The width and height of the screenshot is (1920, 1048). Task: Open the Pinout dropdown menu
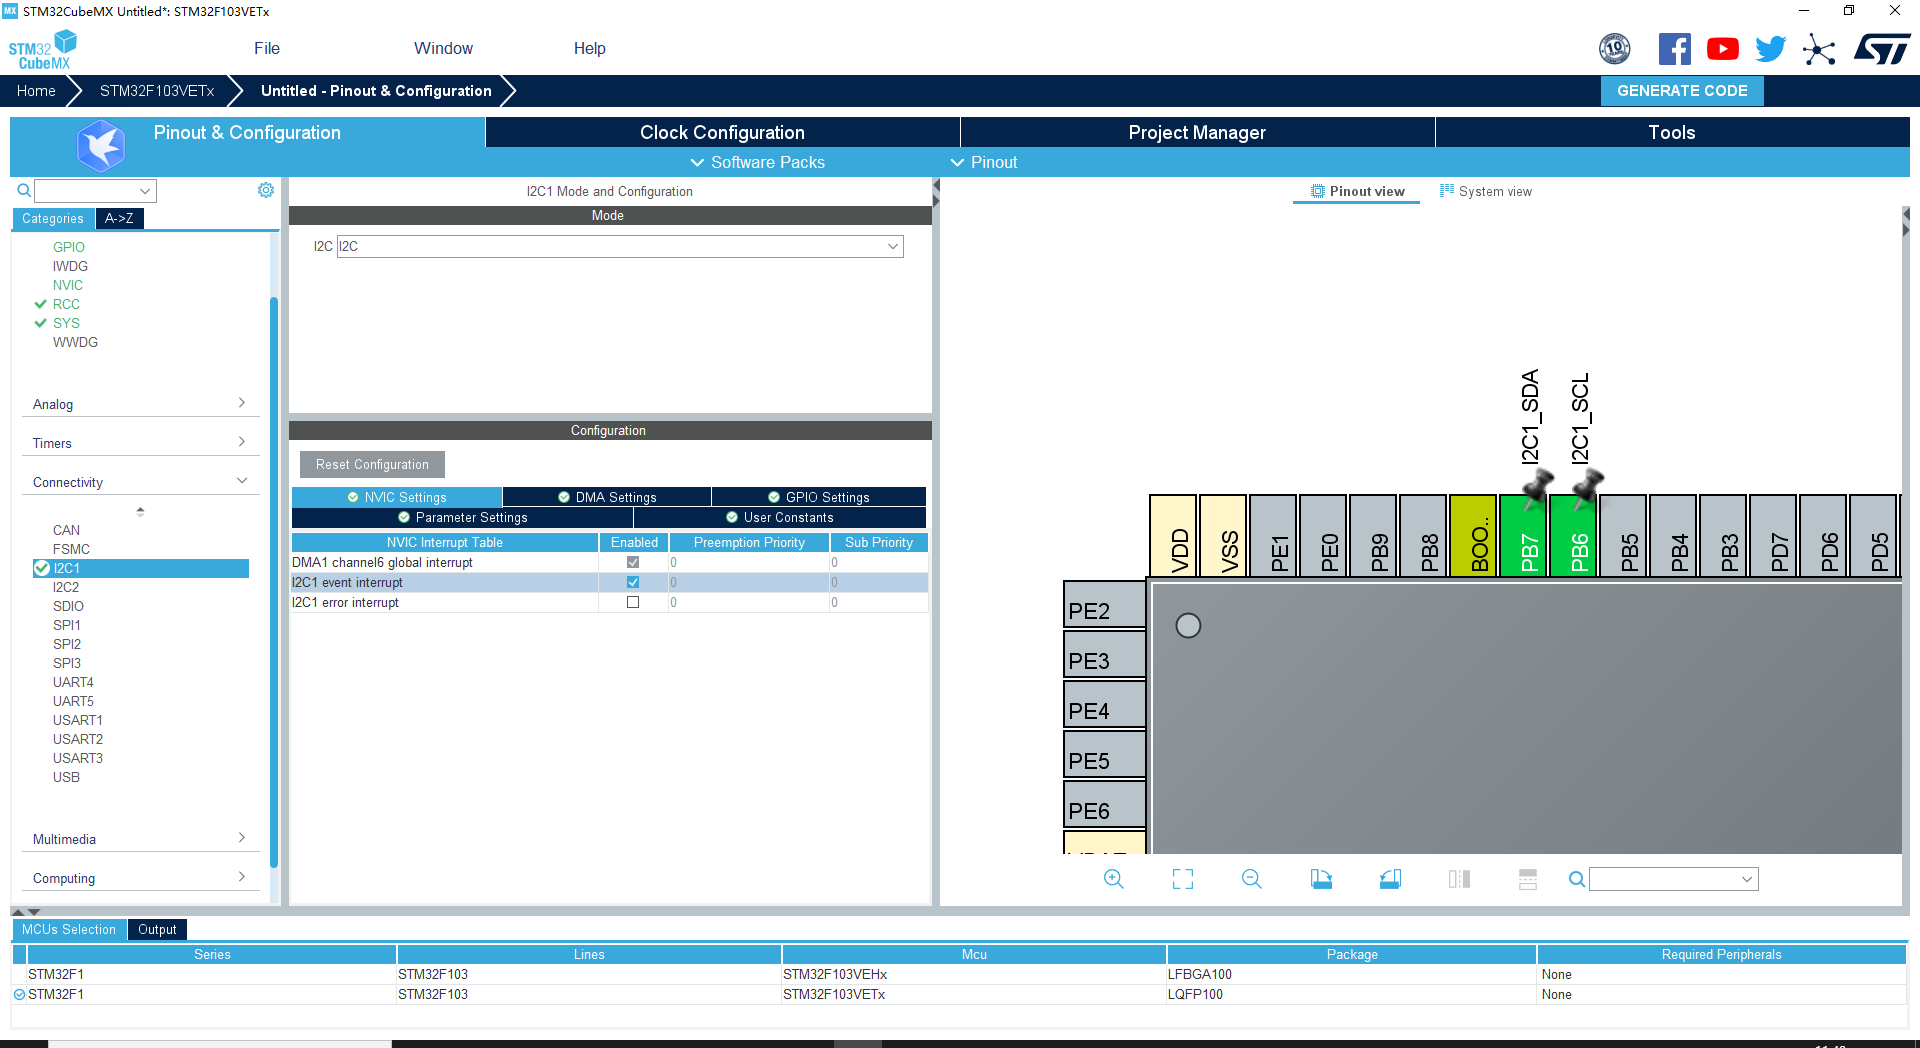984,162
